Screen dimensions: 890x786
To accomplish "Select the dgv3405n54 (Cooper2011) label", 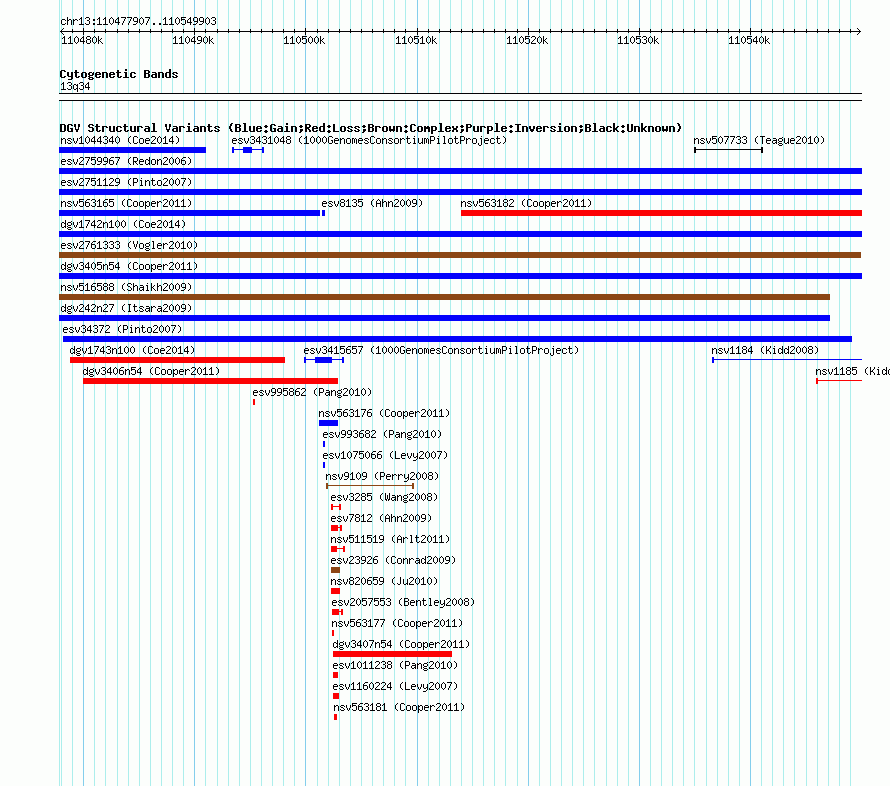I will click(129, 266).
